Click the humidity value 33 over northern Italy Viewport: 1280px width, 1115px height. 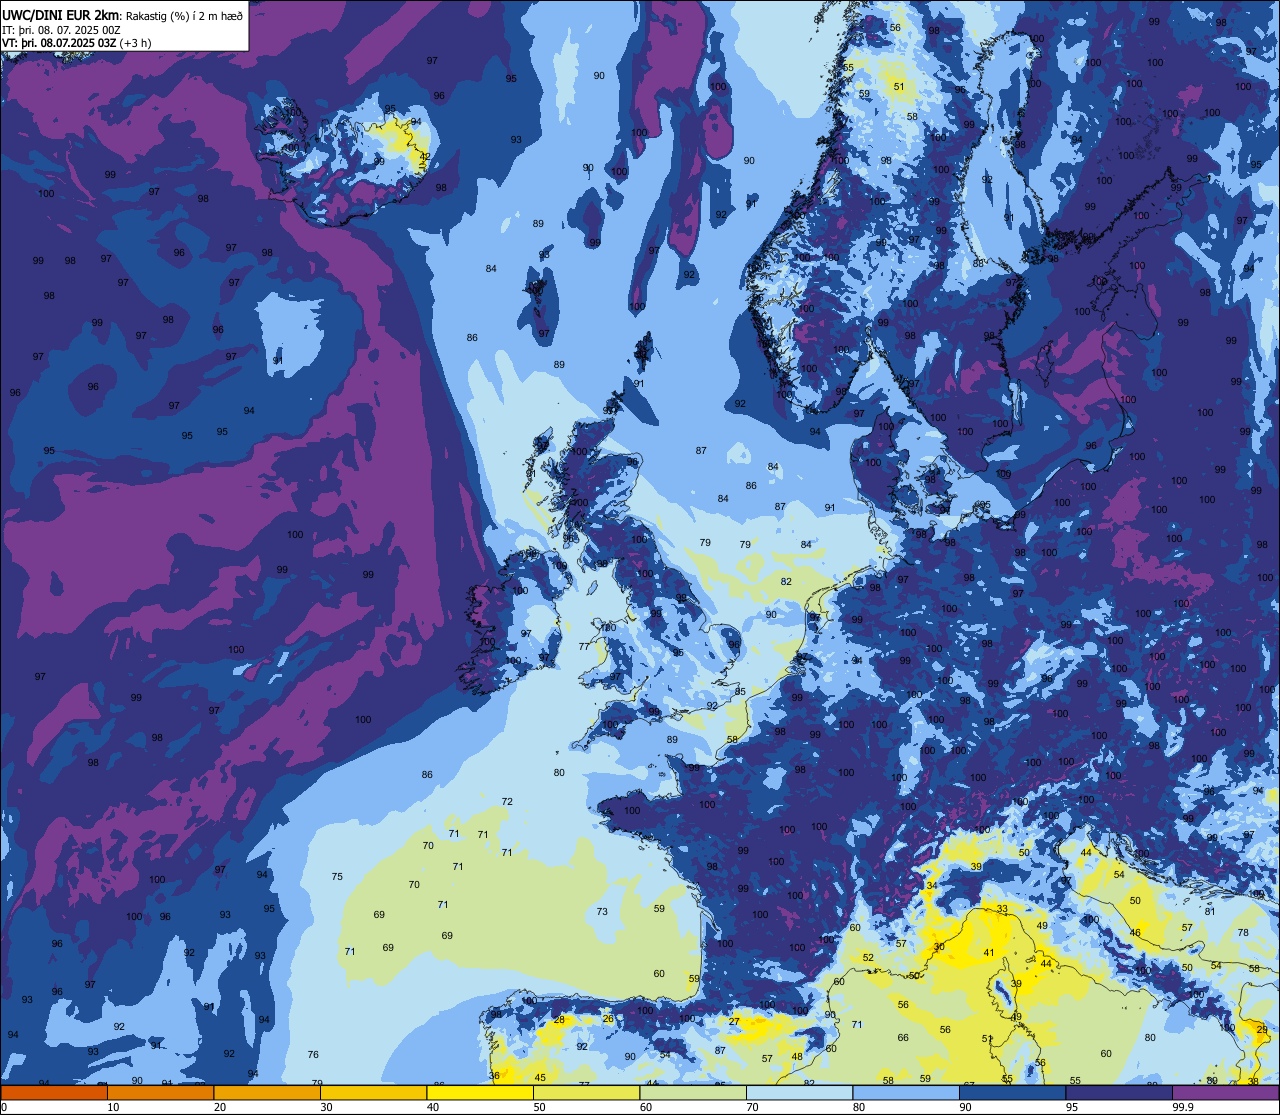tap(1002, 909)
